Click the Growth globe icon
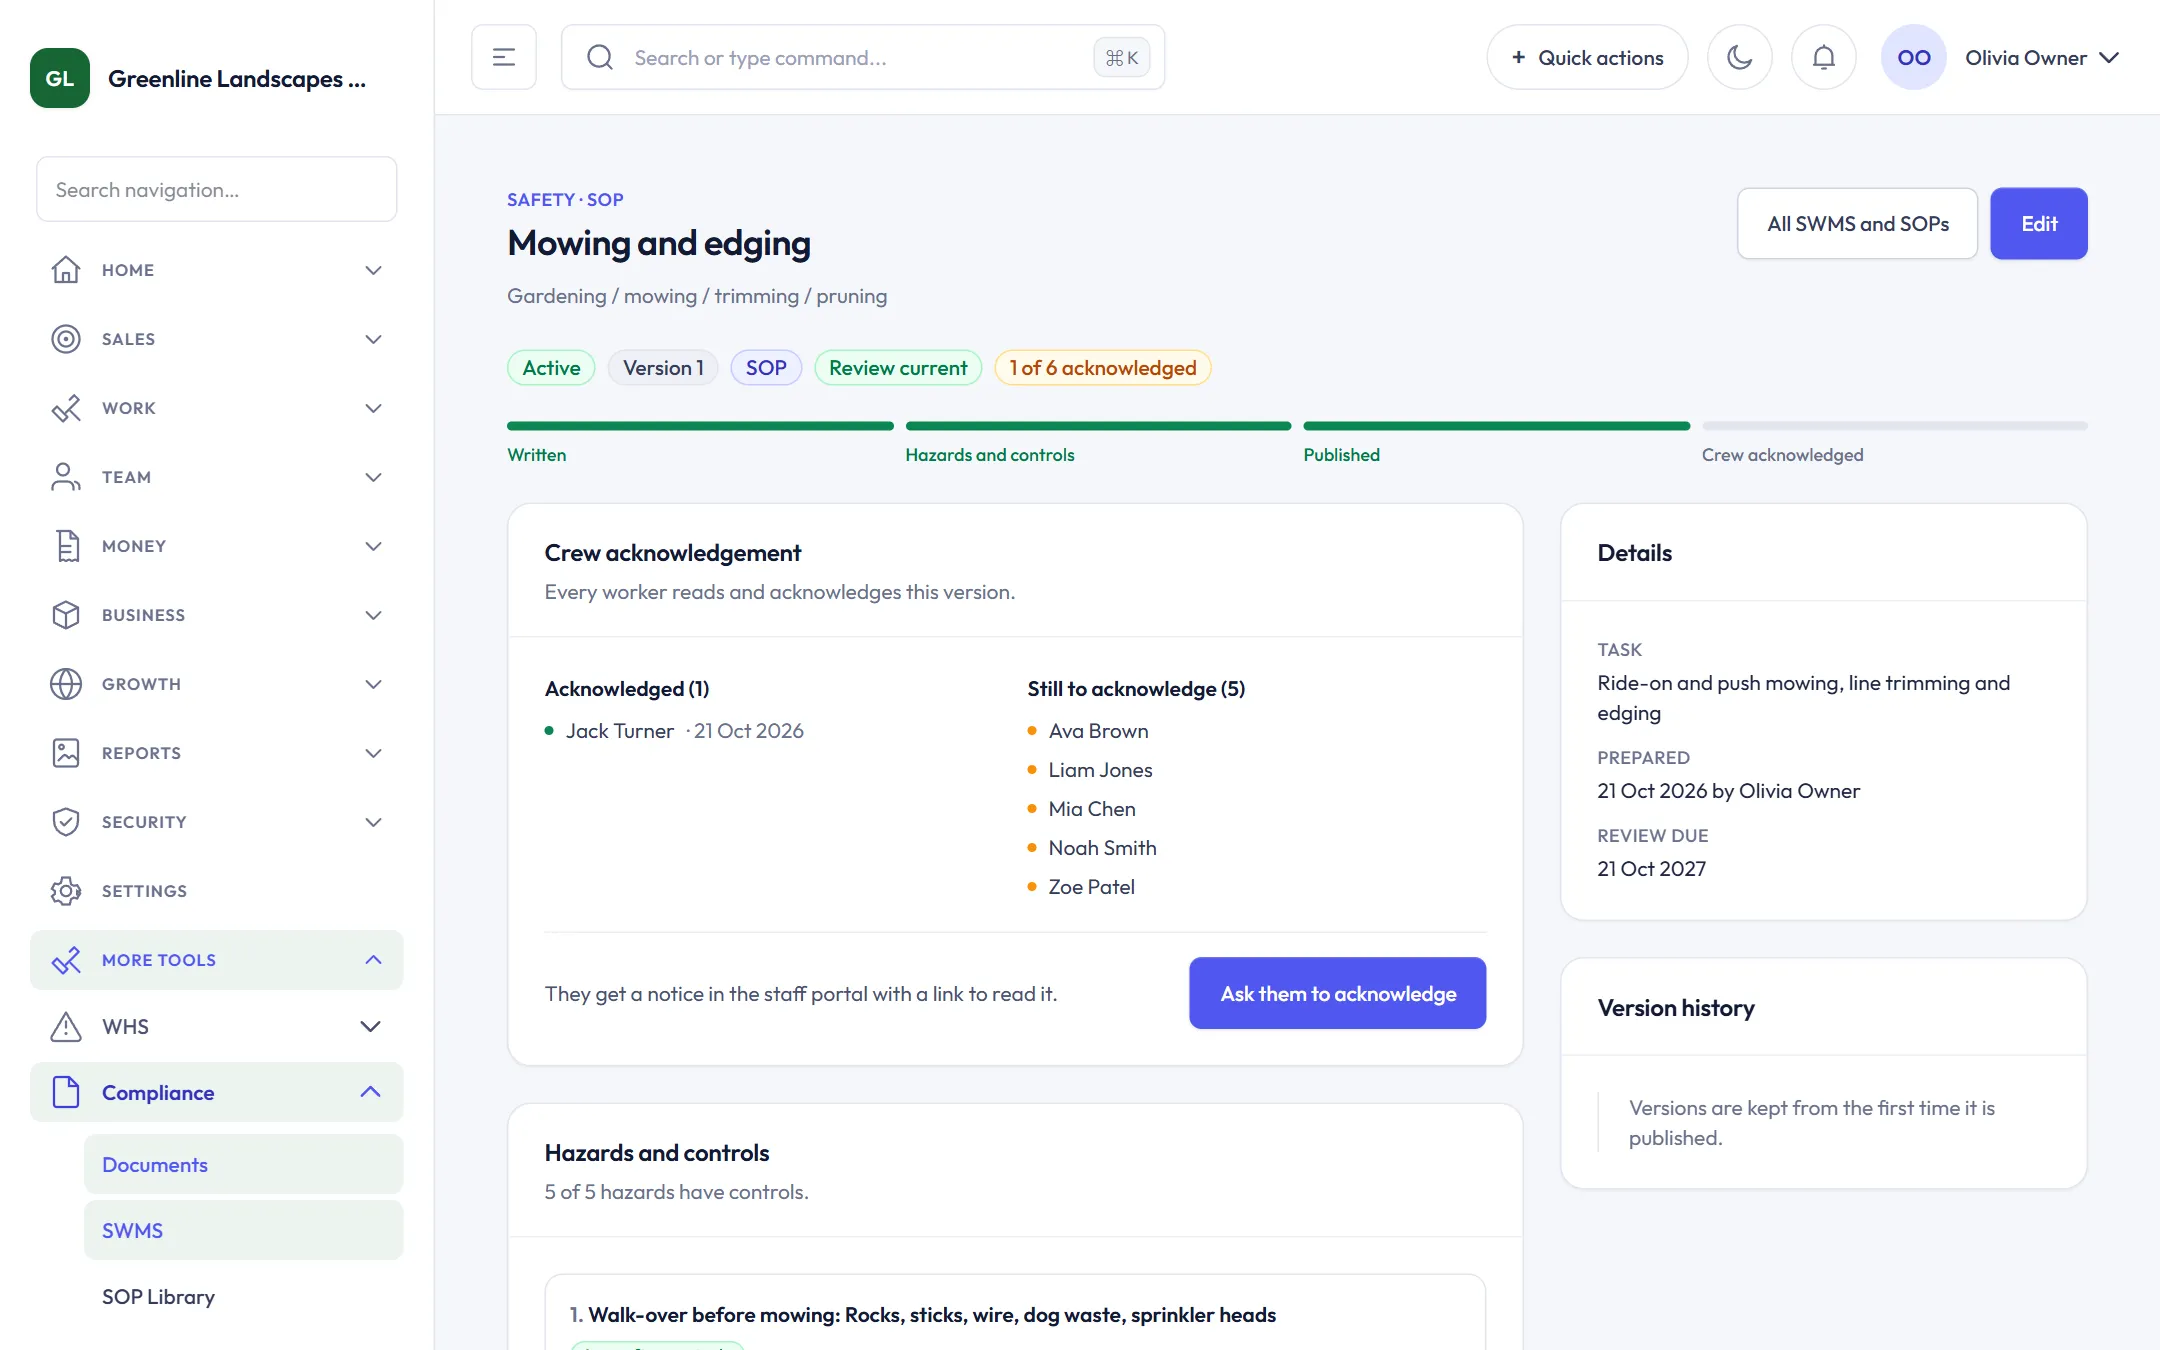Viewport: 2160px width, 1350px height. click(x=66, y=684)
